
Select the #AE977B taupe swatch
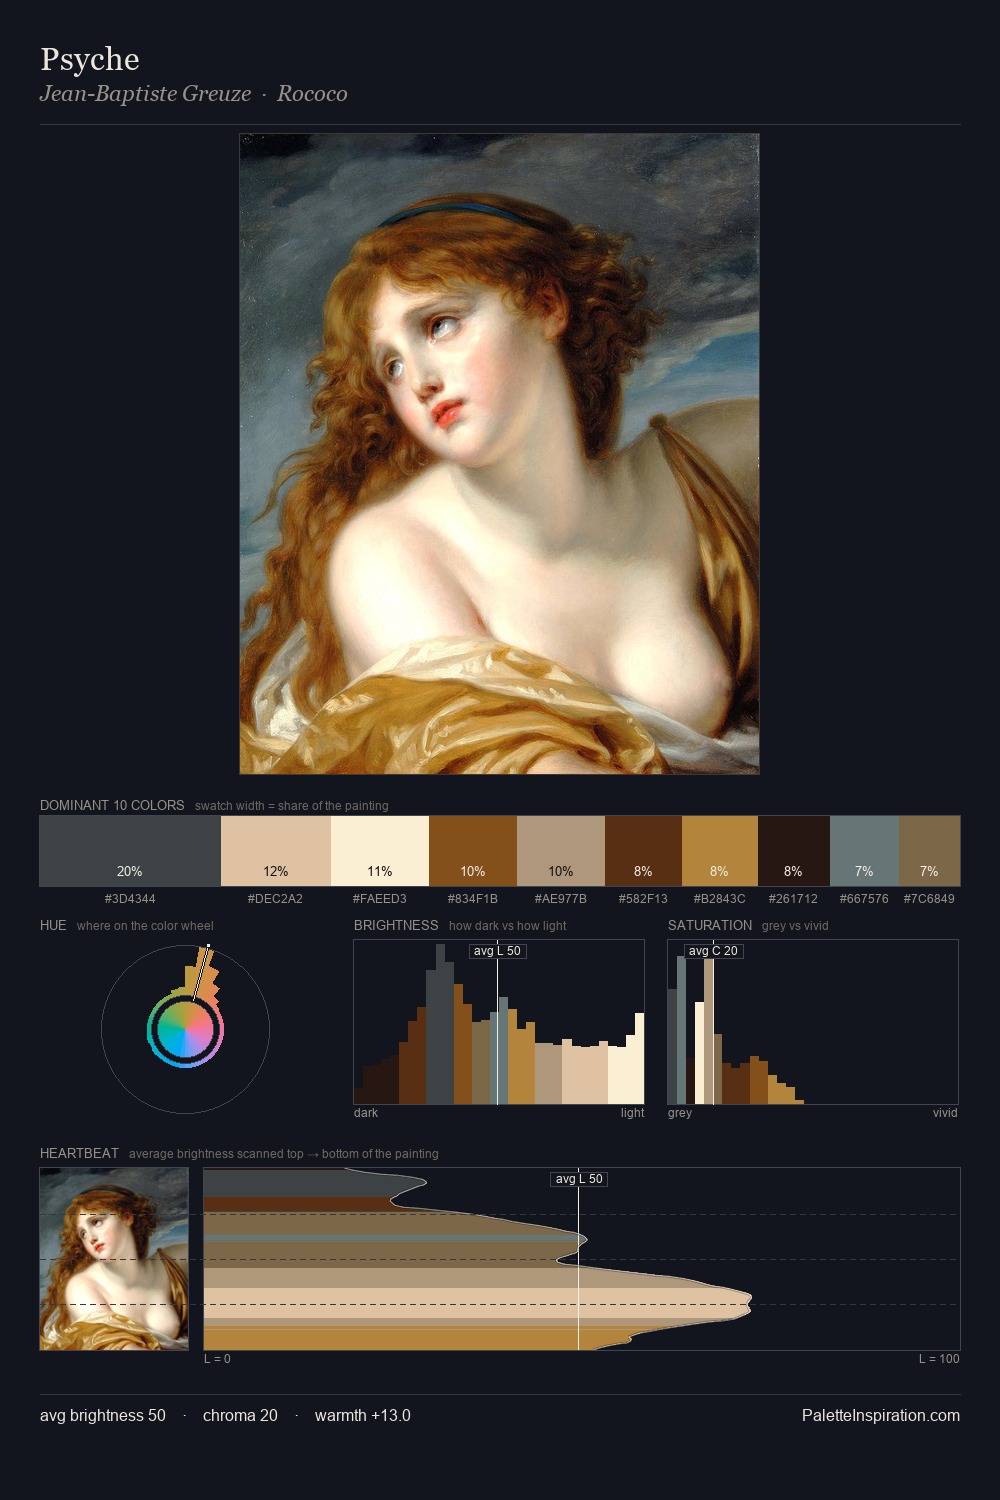[x=561, y=851]
